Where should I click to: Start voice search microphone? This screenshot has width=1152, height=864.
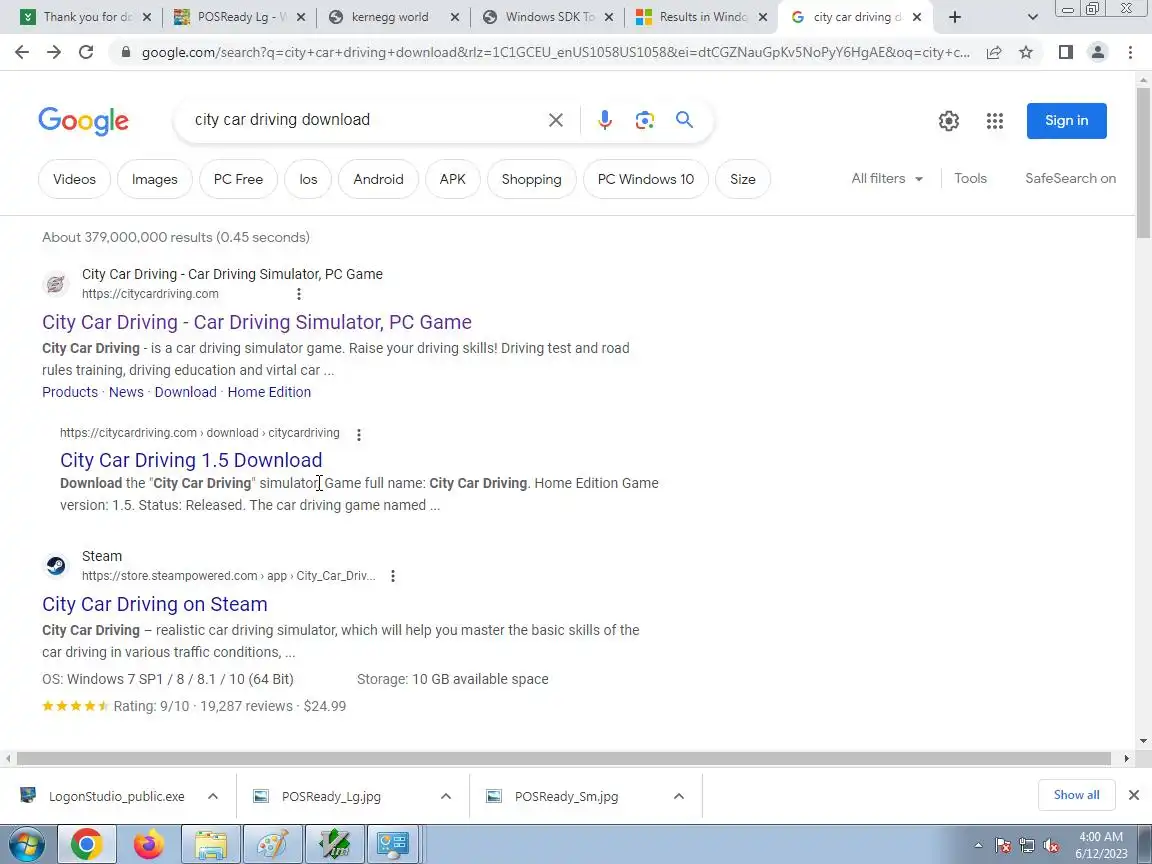click(x=605, y=120)
